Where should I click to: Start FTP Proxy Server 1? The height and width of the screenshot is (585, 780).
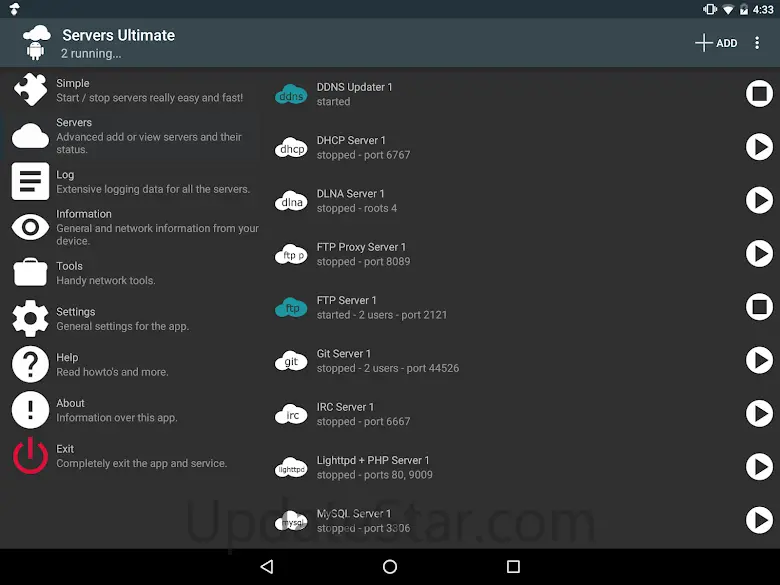pyautogui.click(x=759, y=253)
